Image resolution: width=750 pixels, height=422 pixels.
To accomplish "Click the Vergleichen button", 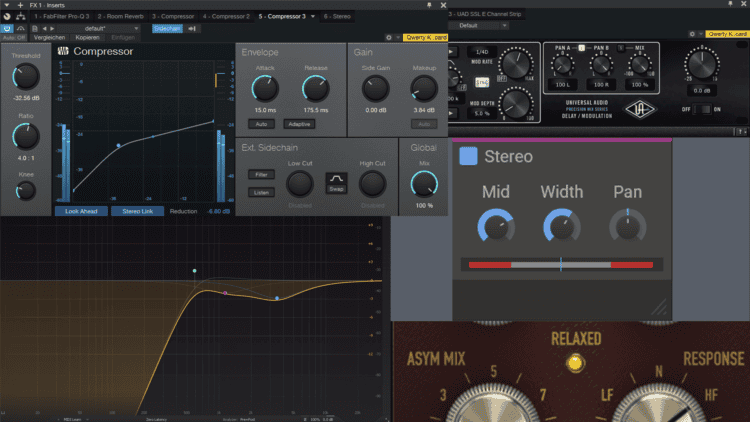I will coord(49,37).
